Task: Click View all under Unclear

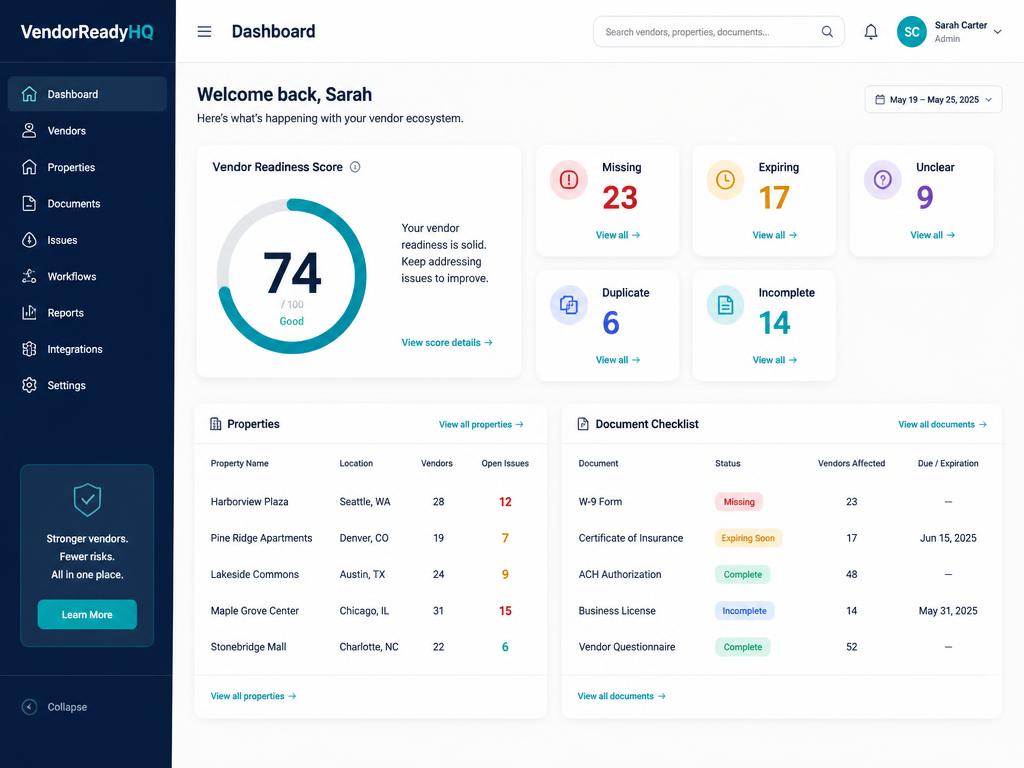Action: [932, 234]
